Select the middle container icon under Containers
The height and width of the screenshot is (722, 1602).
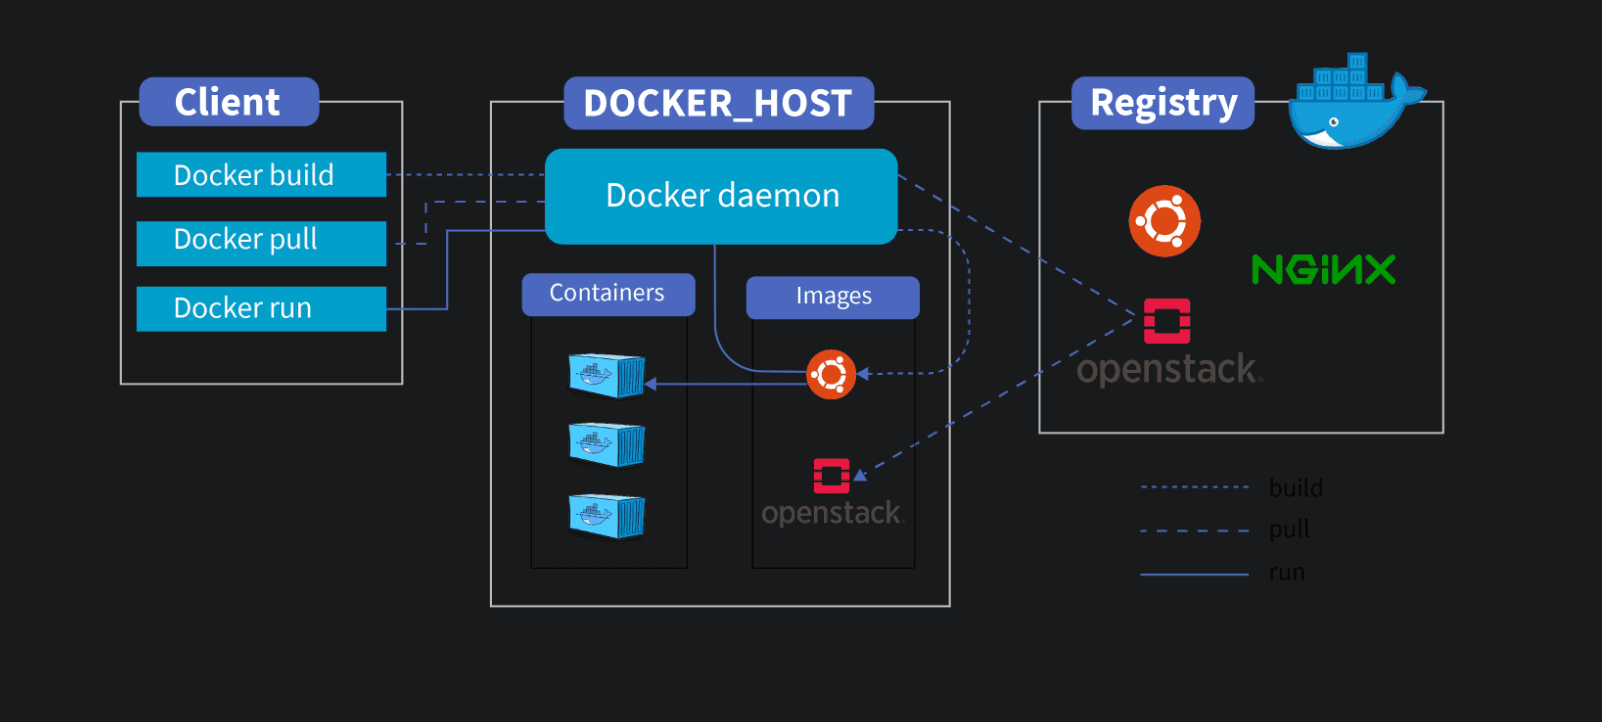pos(607,445)
